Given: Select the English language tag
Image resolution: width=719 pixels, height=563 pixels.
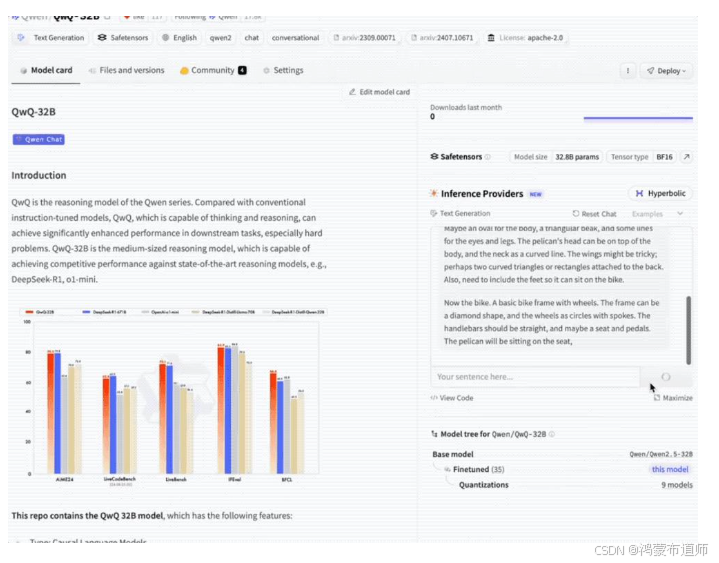Looking at the screenshot, I should (x=179, y=38).
